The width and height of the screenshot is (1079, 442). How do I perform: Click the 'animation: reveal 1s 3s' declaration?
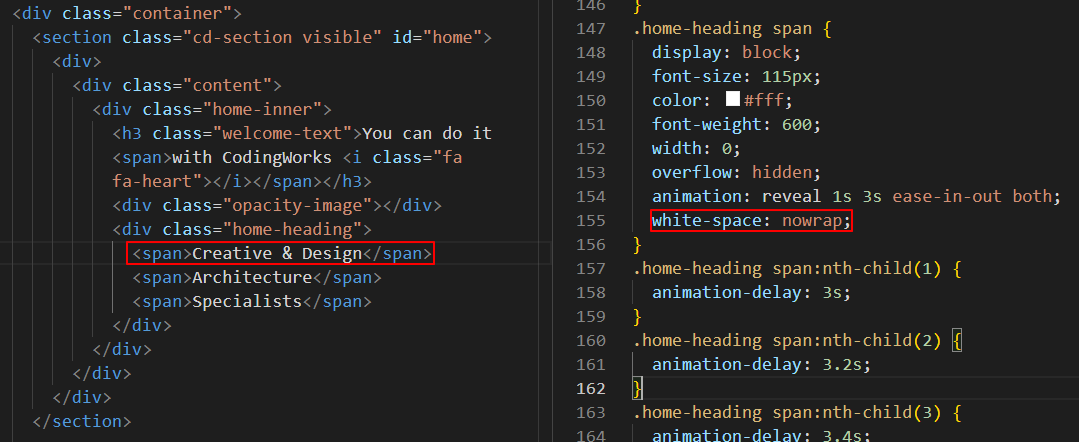click(x=857, y=196)
